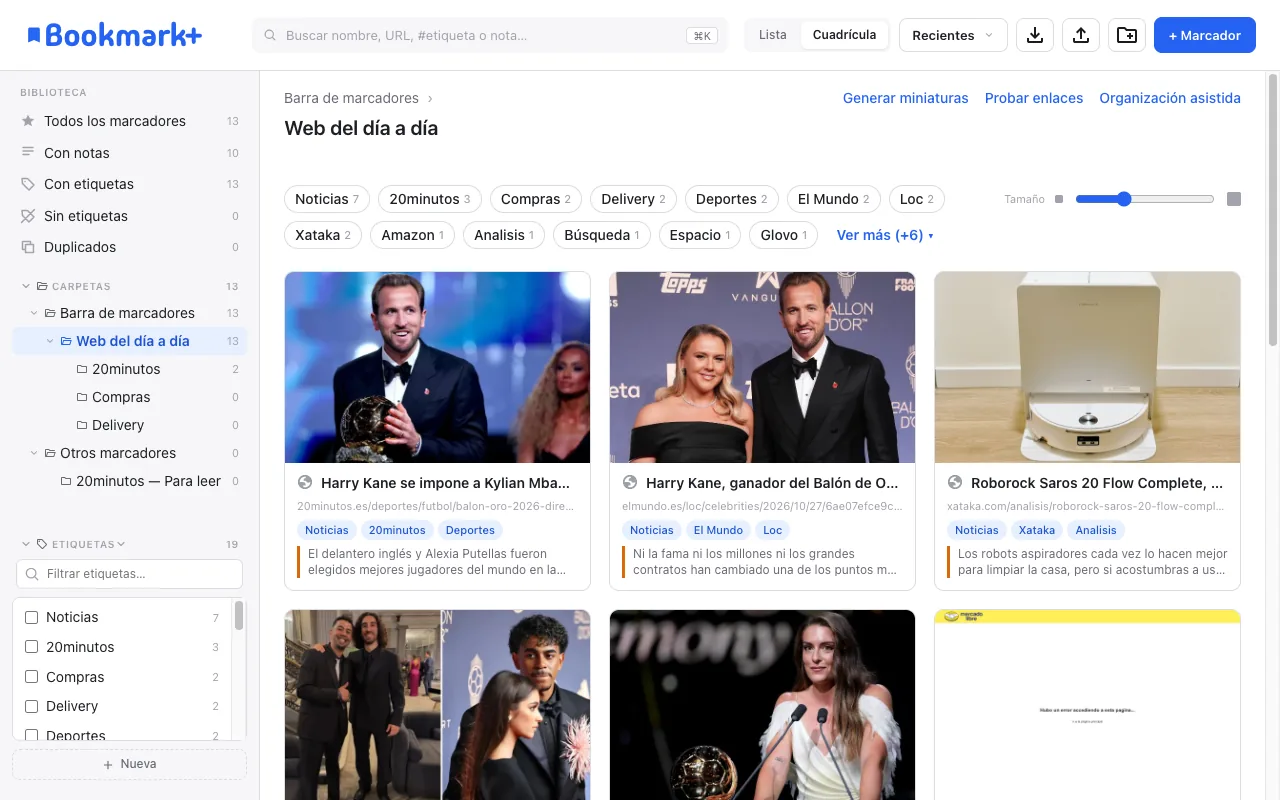This screenshot has width=1280, height=800.
Task: Filter by the Xataka tag chip
Action: tap(323, 235)
